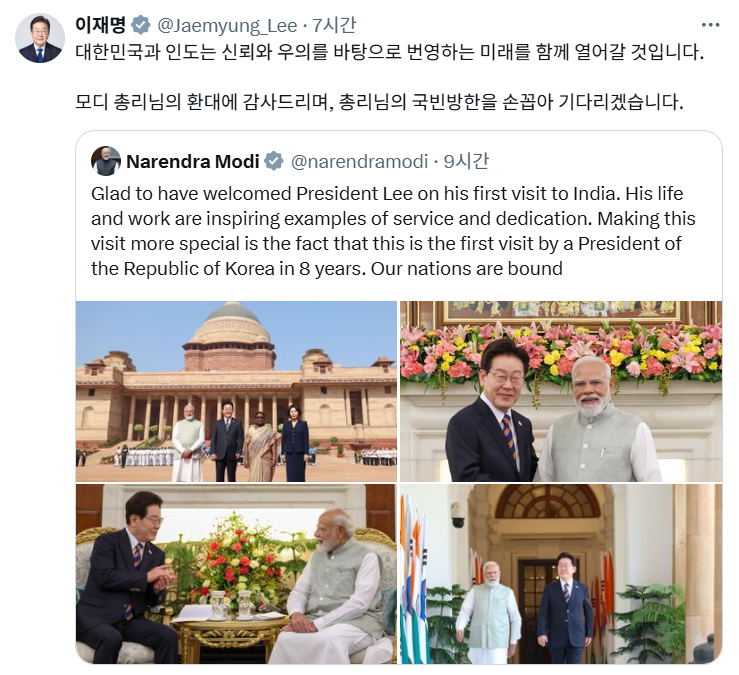Click the verified badge next to Narendra Modi
739x675 pixels.
pyautogui.click(x=273, y=162)
